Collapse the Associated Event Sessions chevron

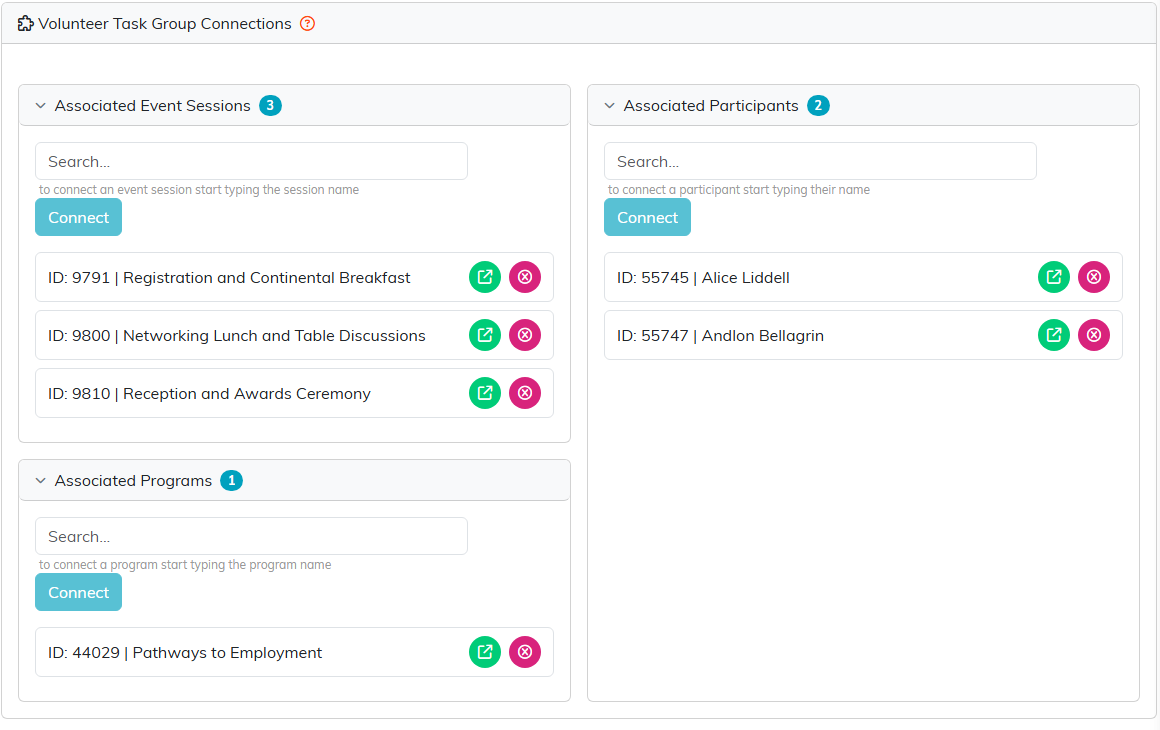[x=41, y=106]
